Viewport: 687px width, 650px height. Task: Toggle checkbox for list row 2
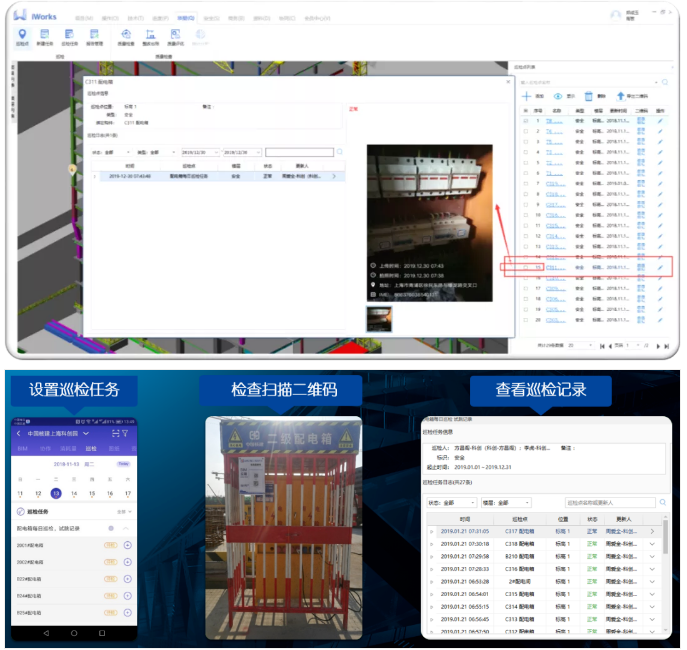(526, 131)
